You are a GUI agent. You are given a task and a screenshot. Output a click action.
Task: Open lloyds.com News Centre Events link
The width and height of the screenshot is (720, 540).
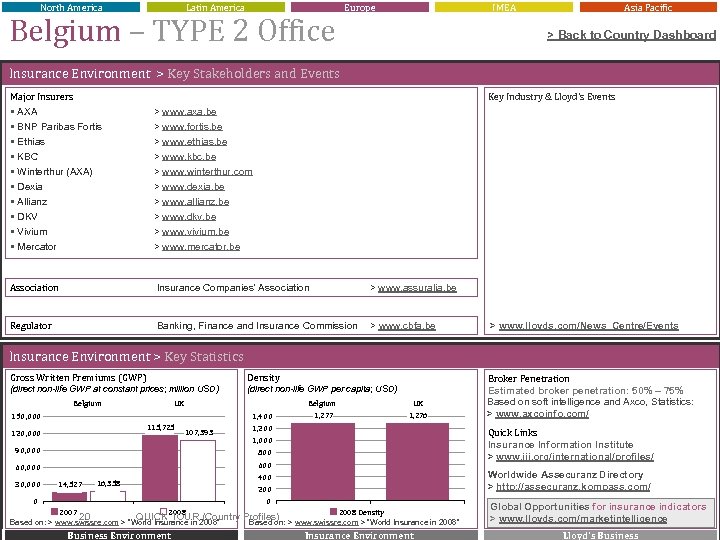[x=589, y=326]
